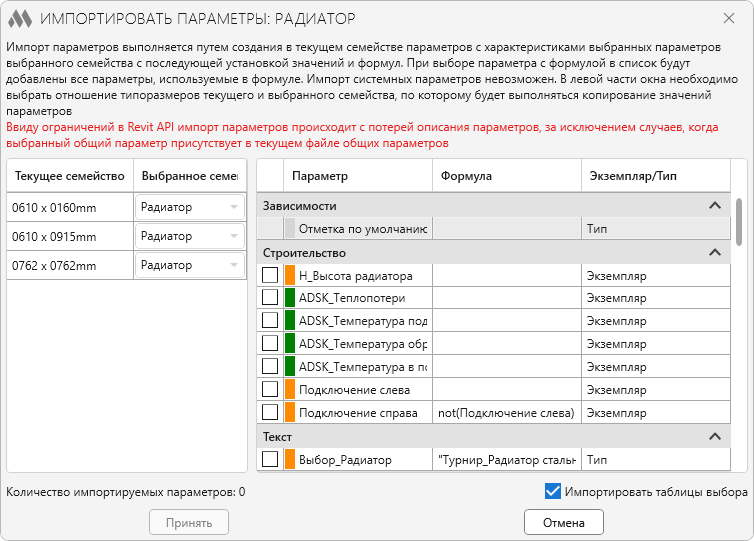Open Радиатор dropdown for 0762 x 0762mm
The image size is (754, 541).
pyautogui.click(x=190, y=265)
